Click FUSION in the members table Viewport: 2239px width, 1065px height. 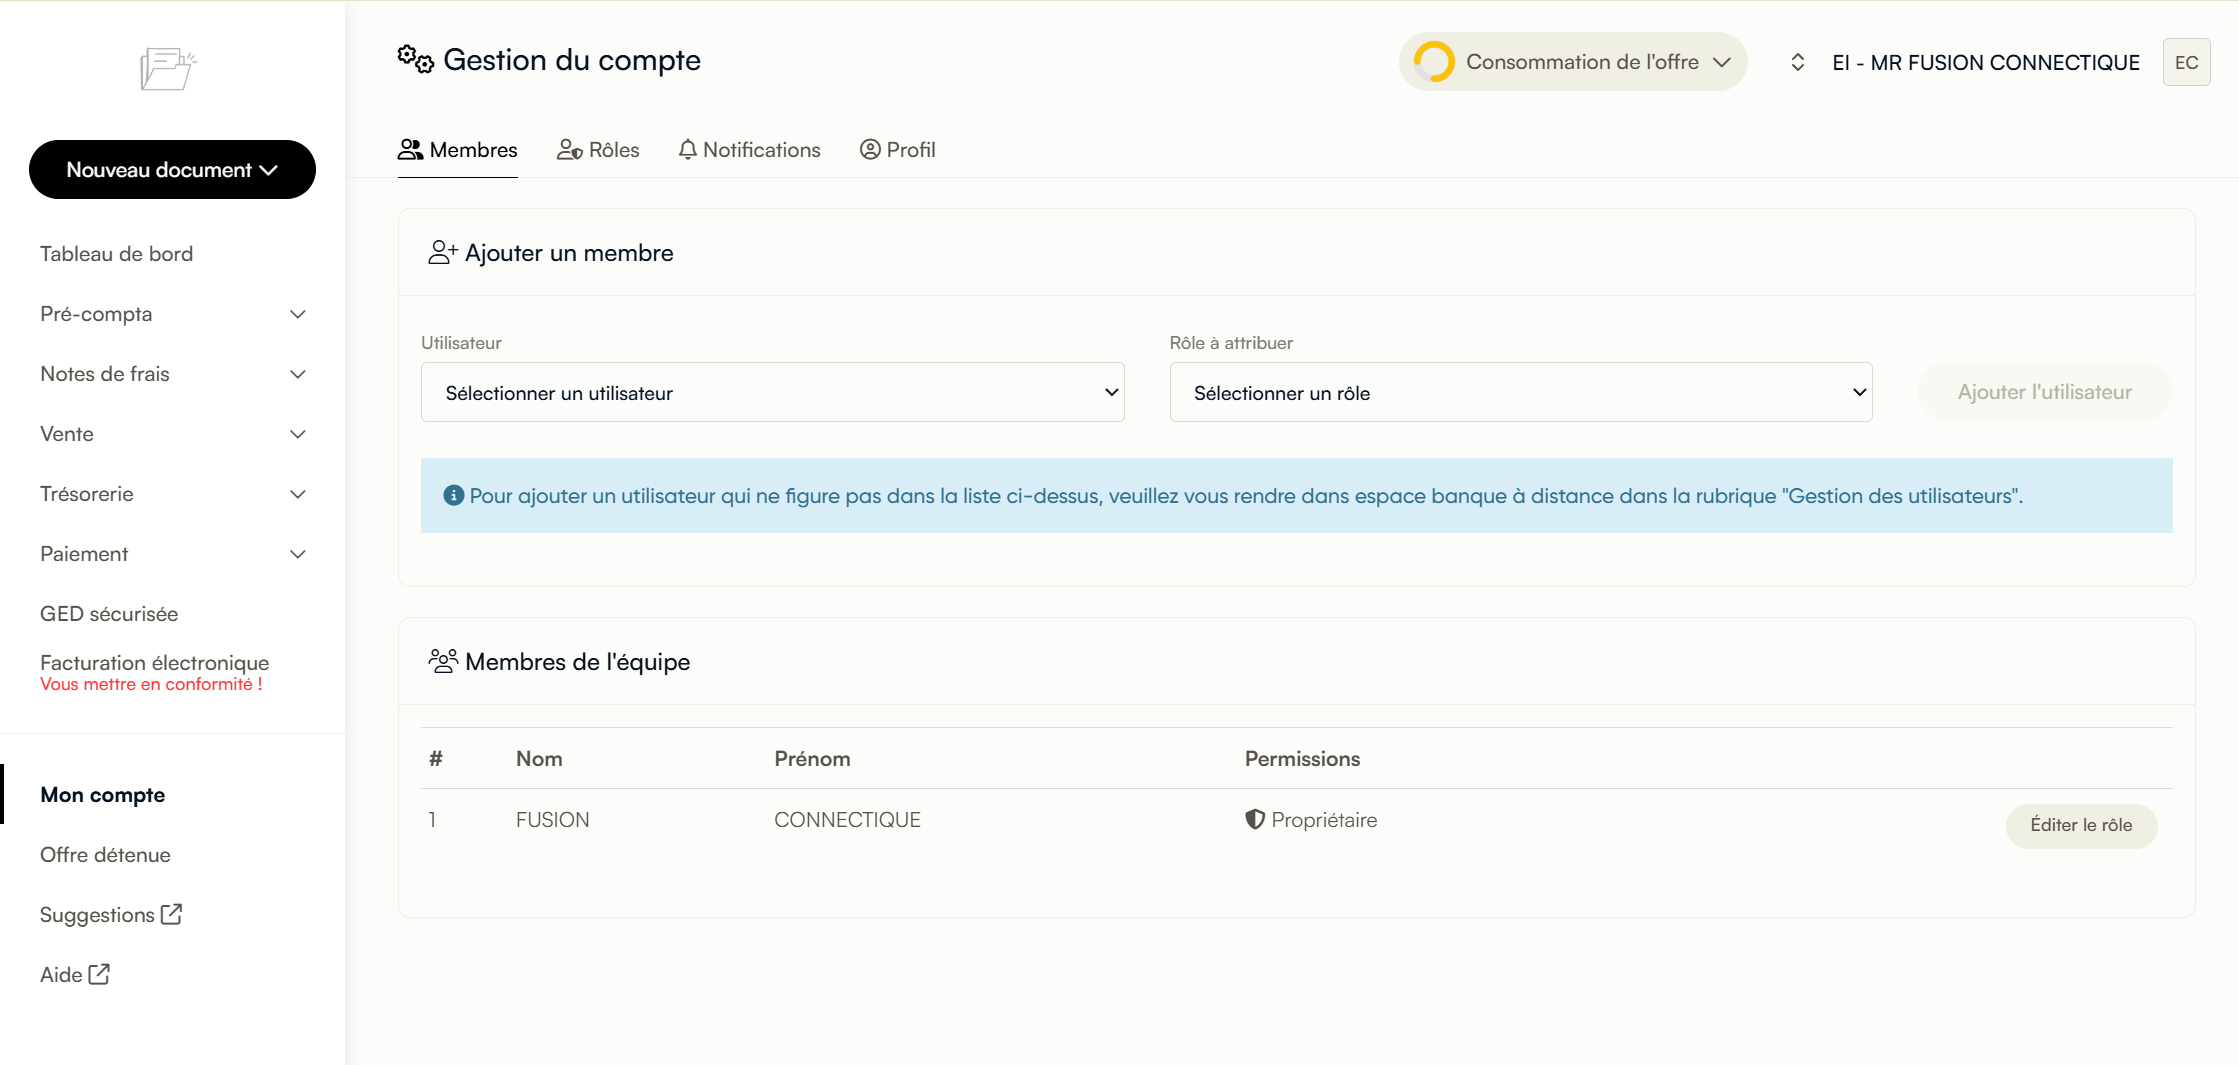click(552, 819)
